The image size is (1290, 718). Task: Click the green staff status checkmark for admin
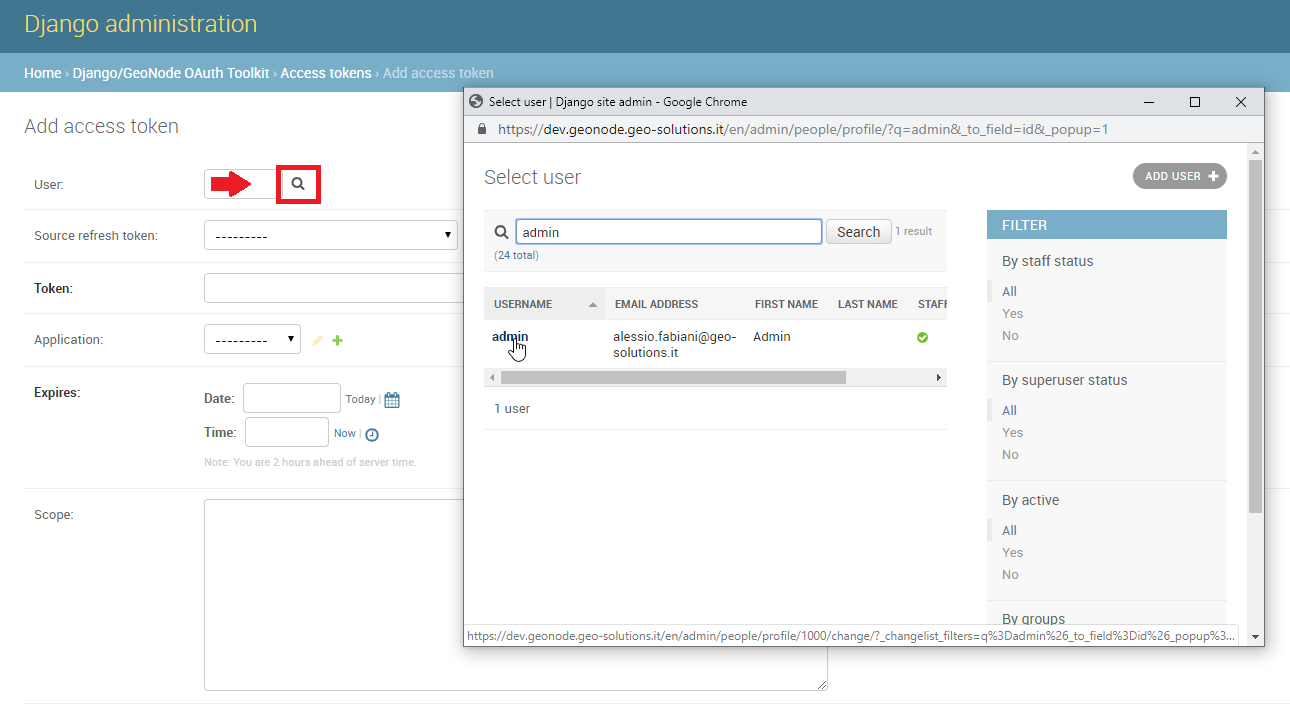click(x=922, y=338)
